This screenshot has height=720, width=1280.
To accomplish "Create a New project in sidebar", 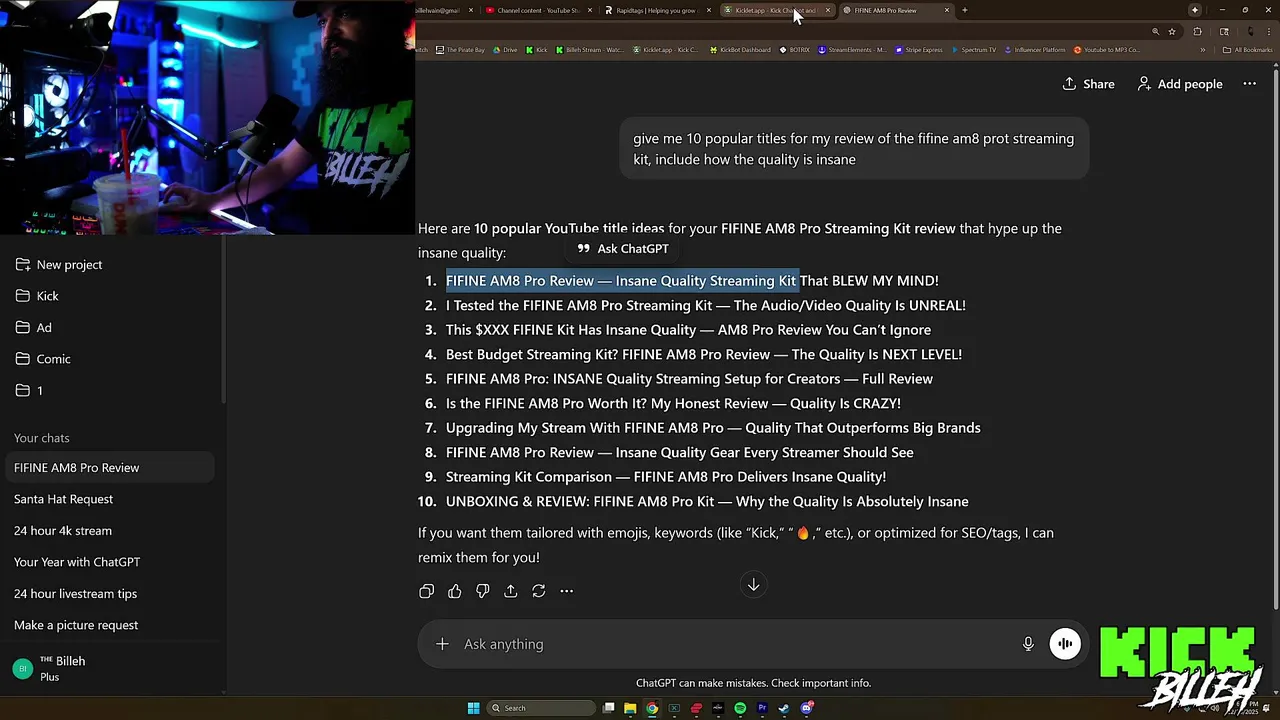I will coord(112,265).
